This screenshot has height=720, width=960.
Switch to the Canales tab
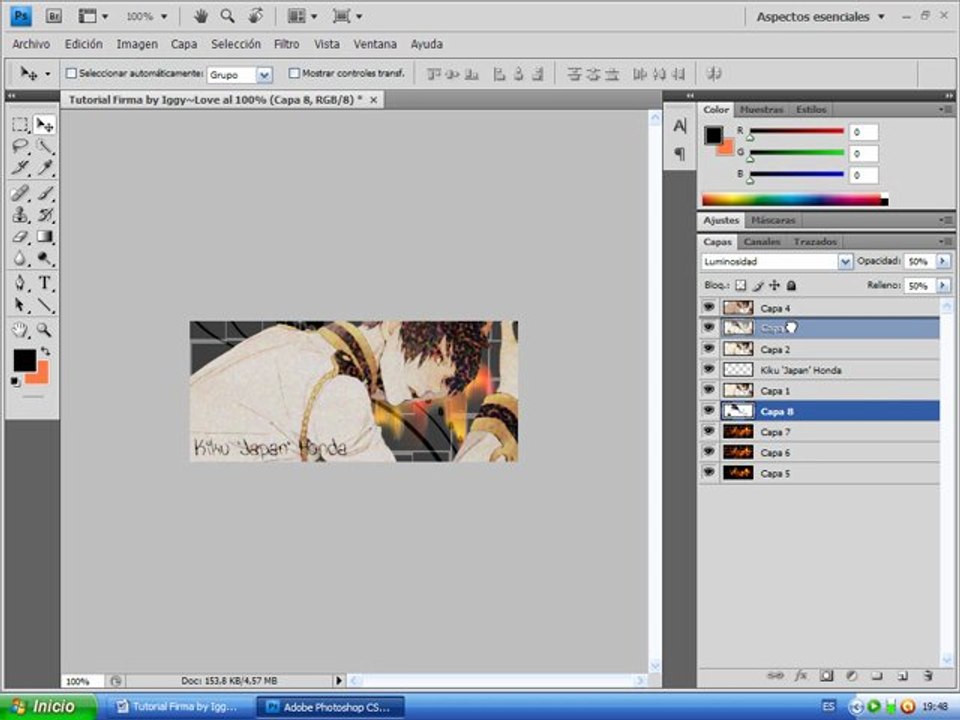coord(762,242)
